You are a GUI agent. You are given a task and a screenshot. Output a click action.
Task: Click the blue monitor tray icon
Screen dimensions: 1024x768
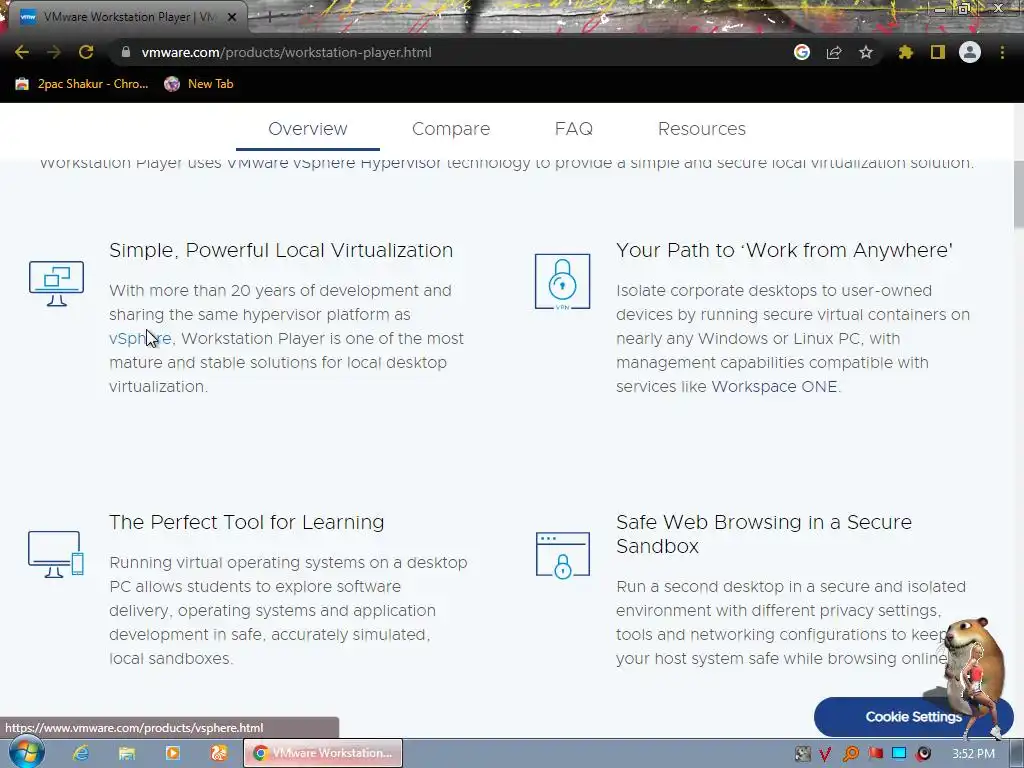[x=899, y=754]
